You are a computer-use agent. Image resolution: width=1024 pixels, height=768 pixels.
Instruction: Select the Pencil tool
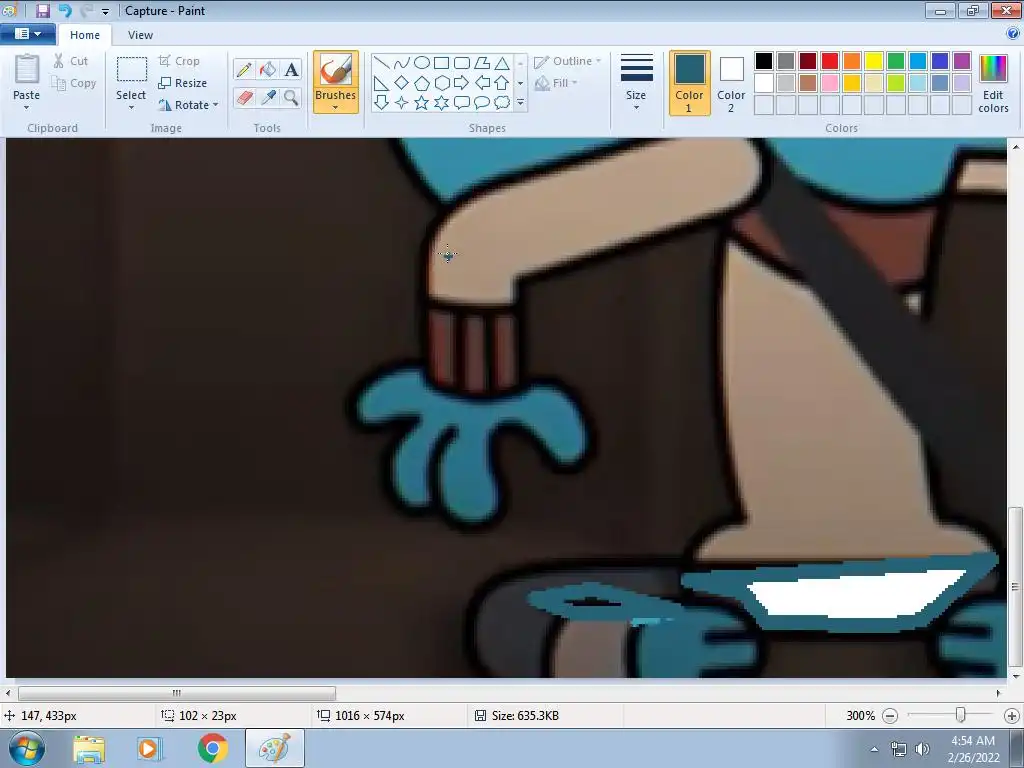pyautogui.click(x=244, y=69)
